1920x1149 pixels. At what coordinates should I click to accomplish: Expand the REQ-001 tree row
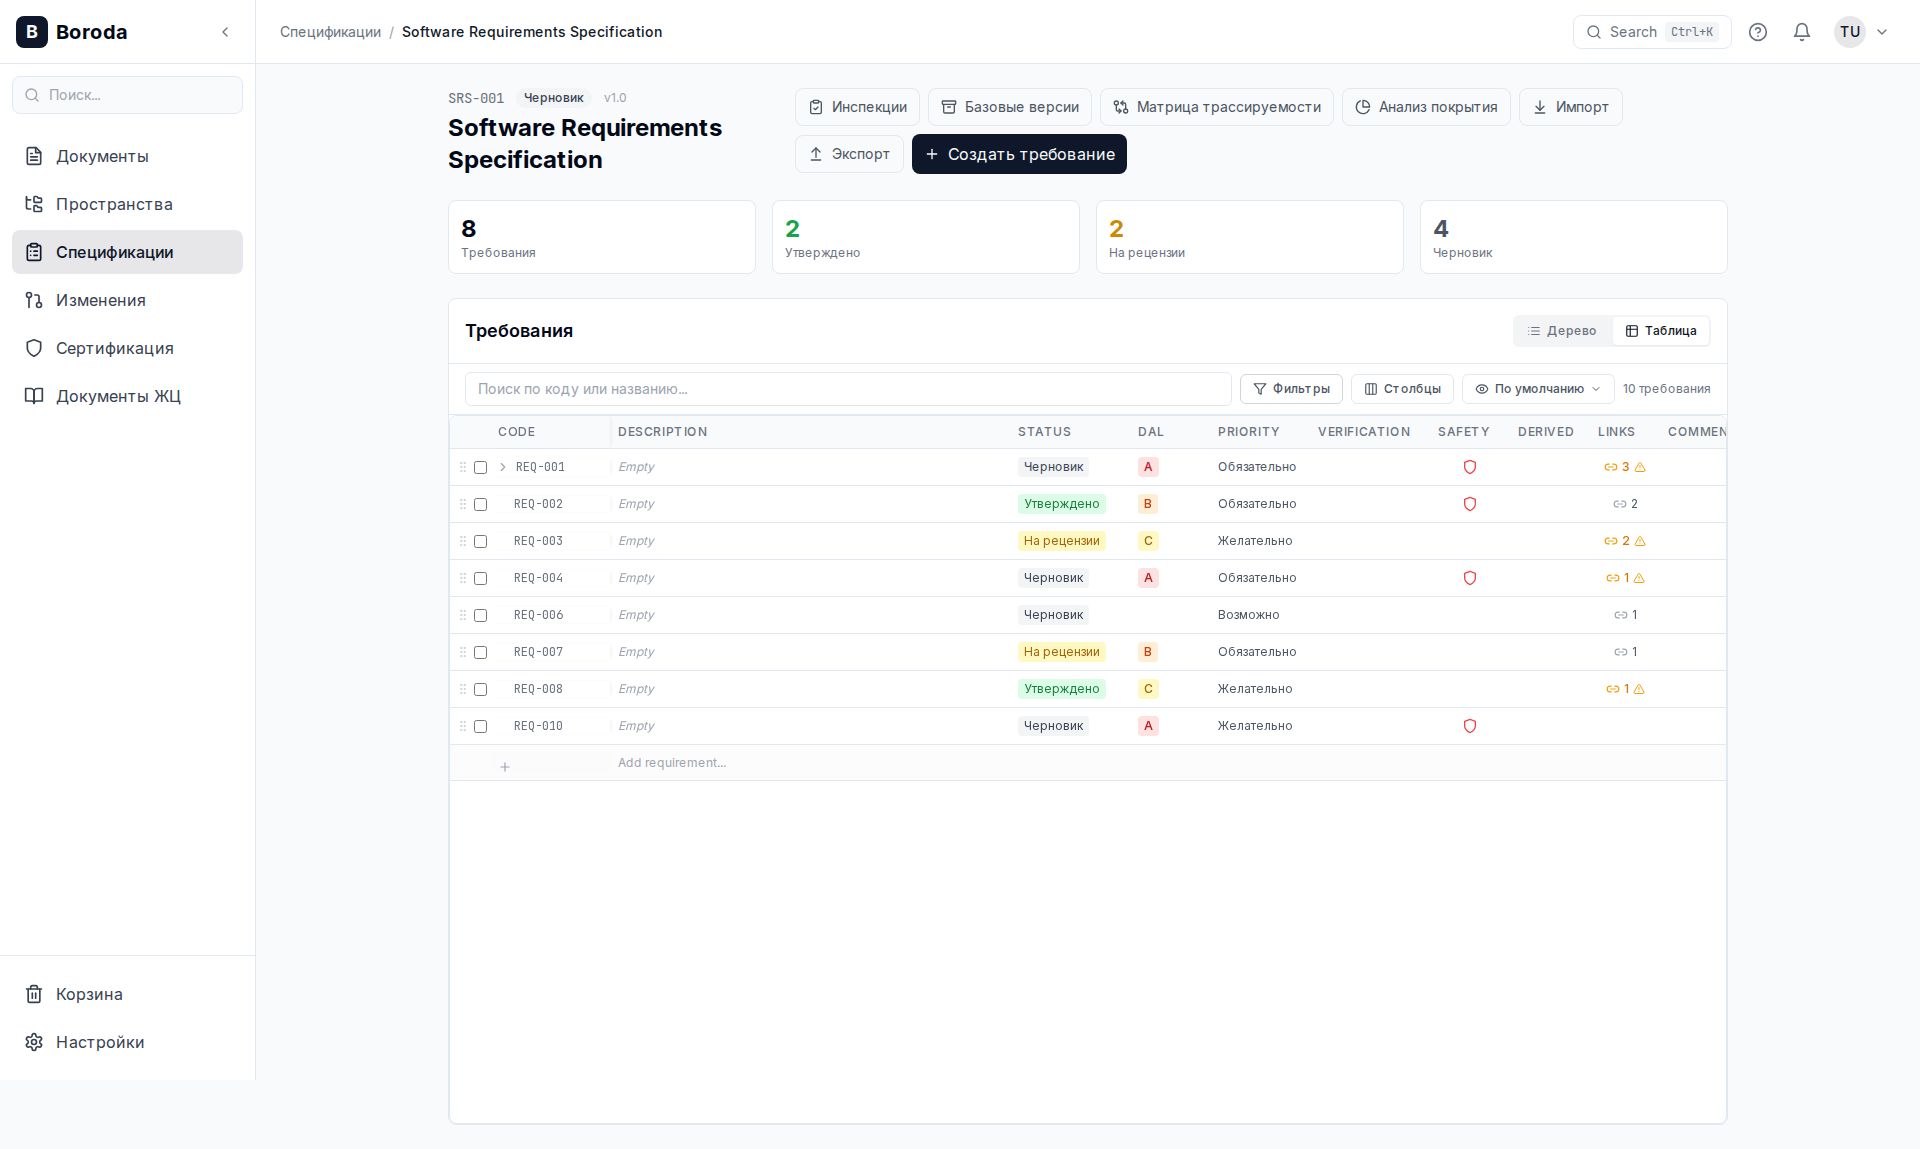[x=503, y=467]
